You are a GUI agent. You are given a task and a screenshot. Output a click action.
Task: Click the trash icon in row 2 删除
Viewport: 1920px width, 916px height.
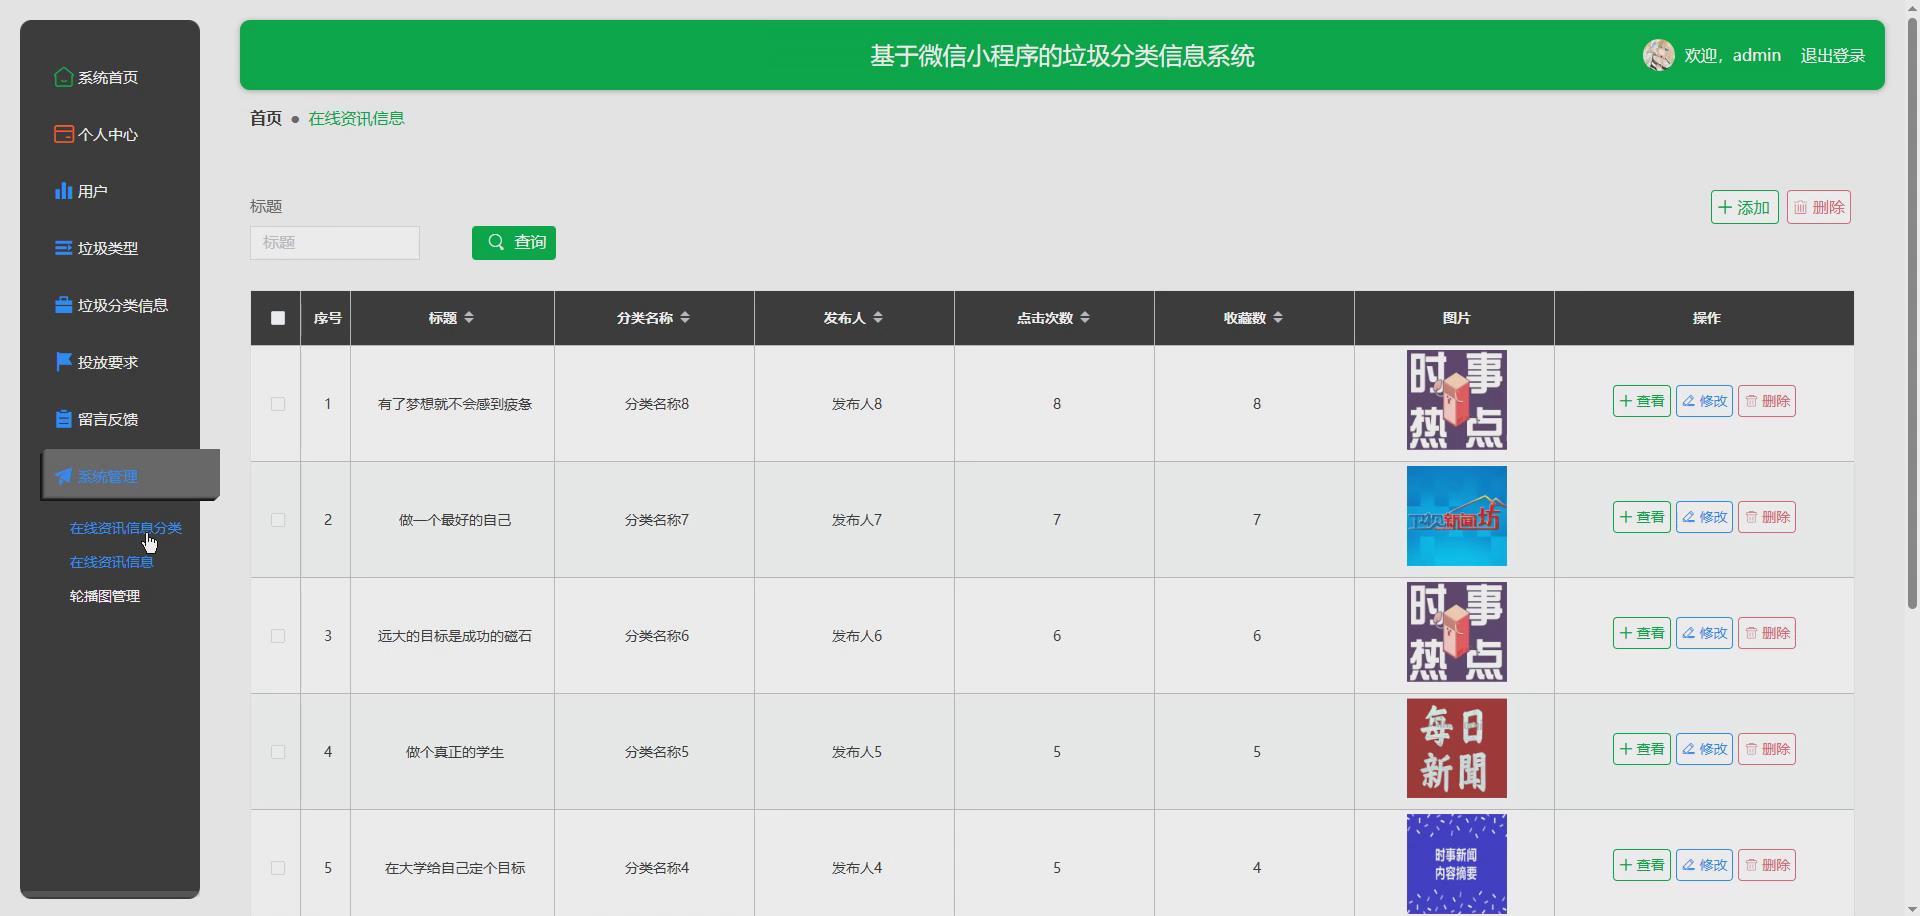coord(1751,517)
